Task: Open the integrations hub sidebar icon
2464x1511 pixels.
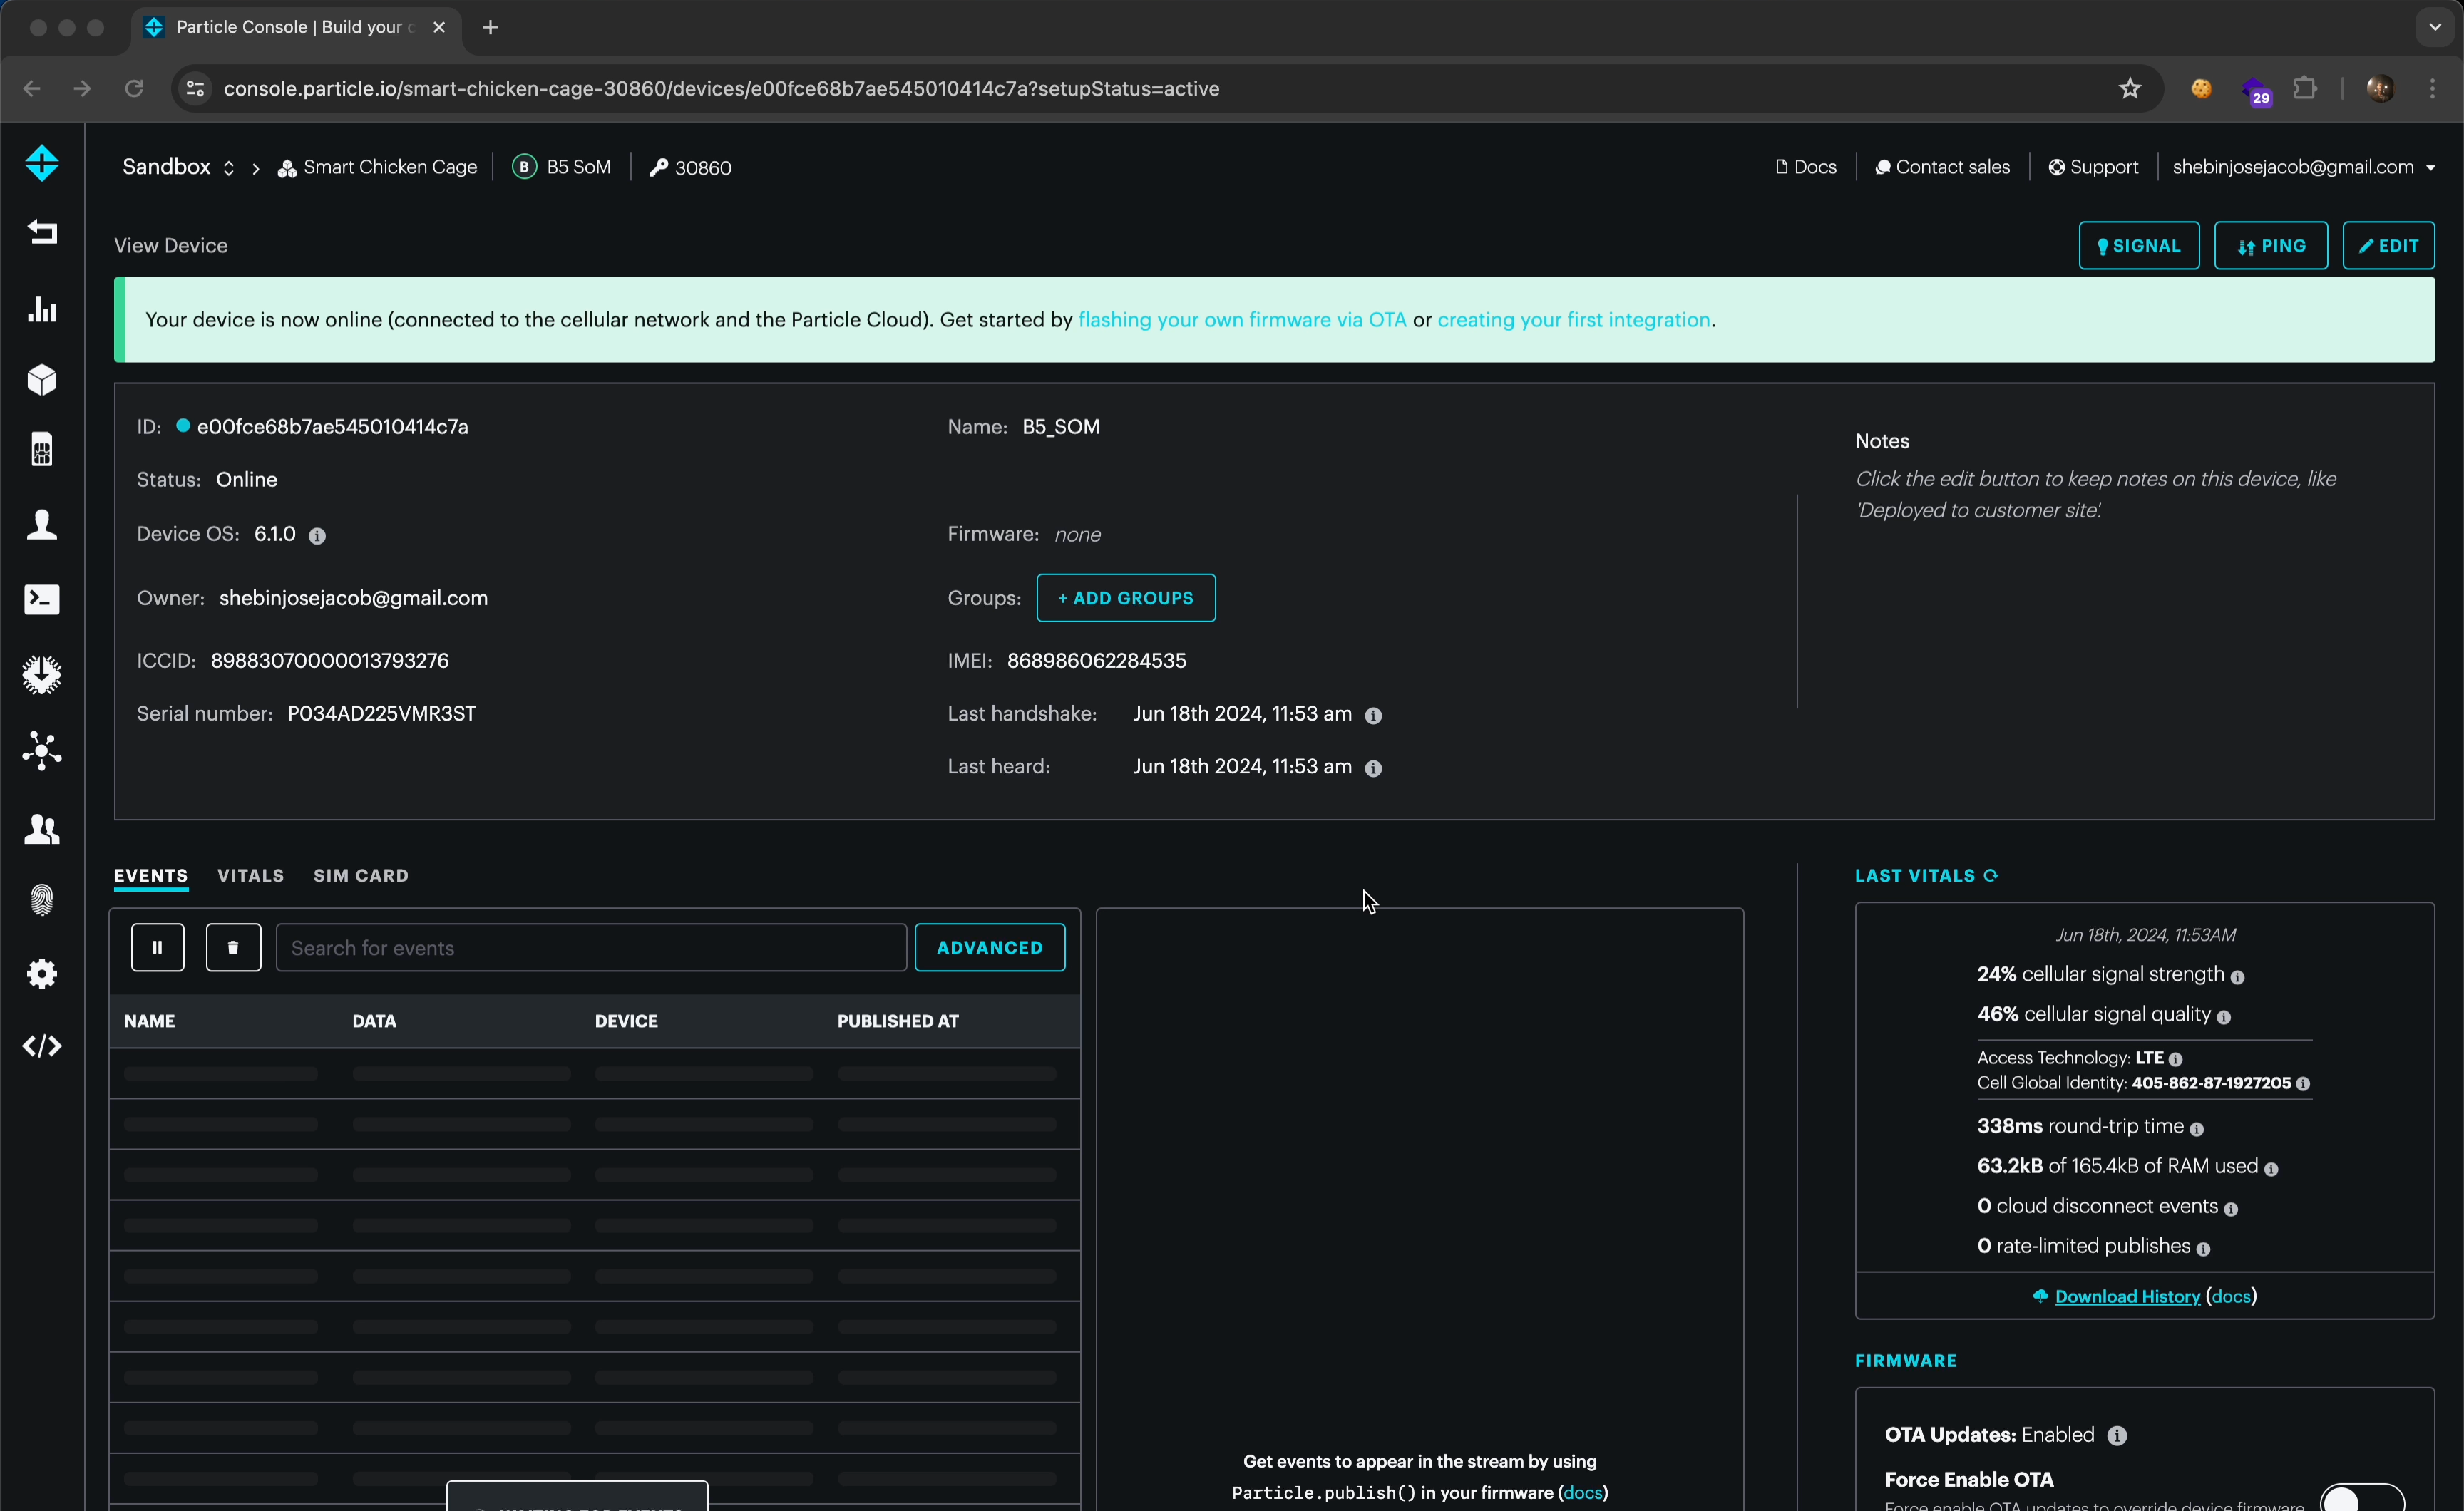Action: [x=42, y=751]
